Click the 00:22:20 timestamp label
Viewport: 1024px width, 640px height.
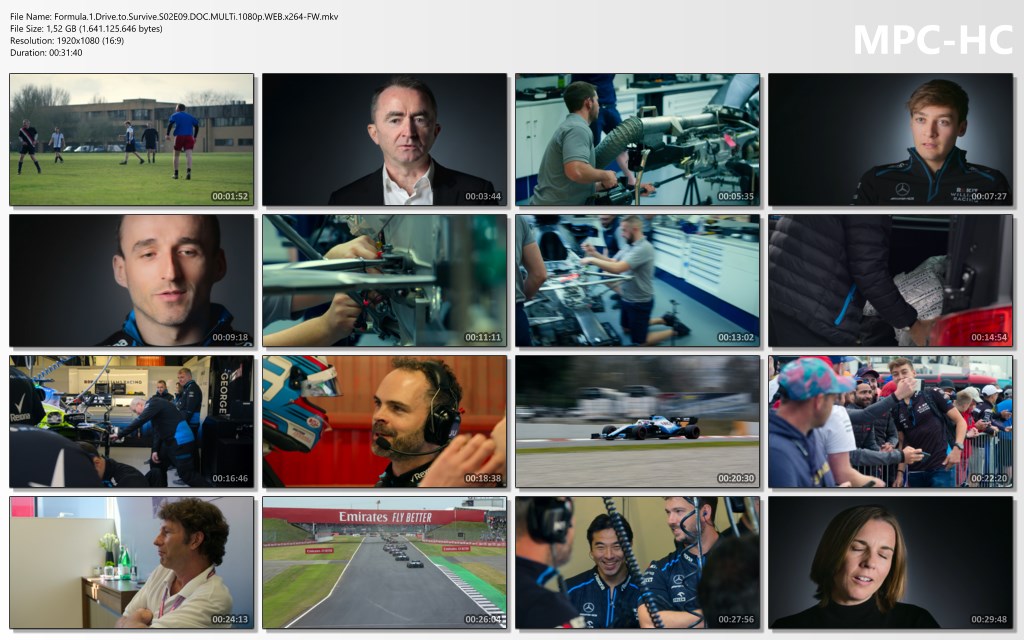988,479
